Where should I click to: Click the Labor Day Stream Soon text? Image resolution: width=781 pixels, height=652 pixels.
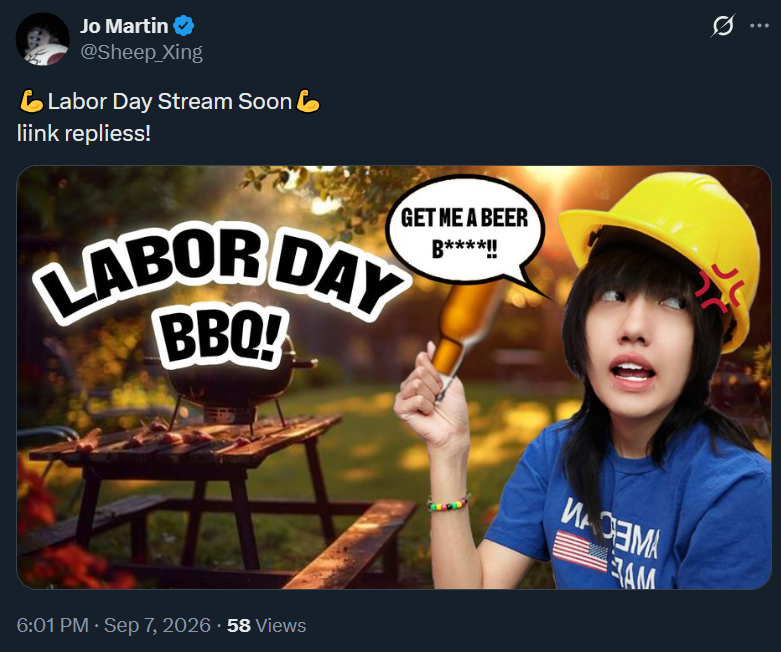coord(170,102)
